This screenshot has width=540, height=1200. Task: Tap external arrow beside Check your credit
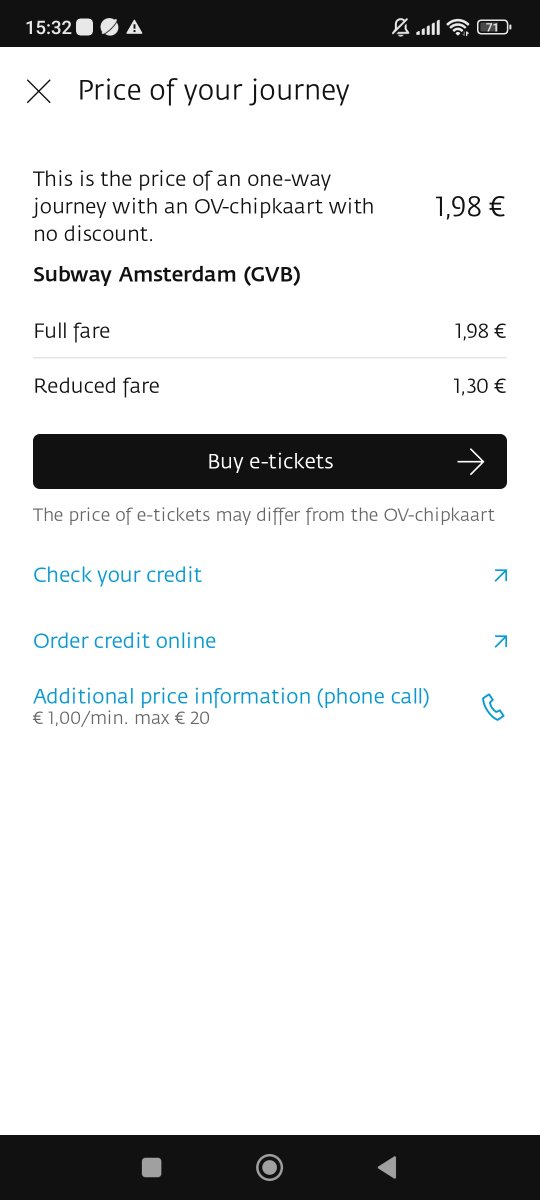point(501,576)
